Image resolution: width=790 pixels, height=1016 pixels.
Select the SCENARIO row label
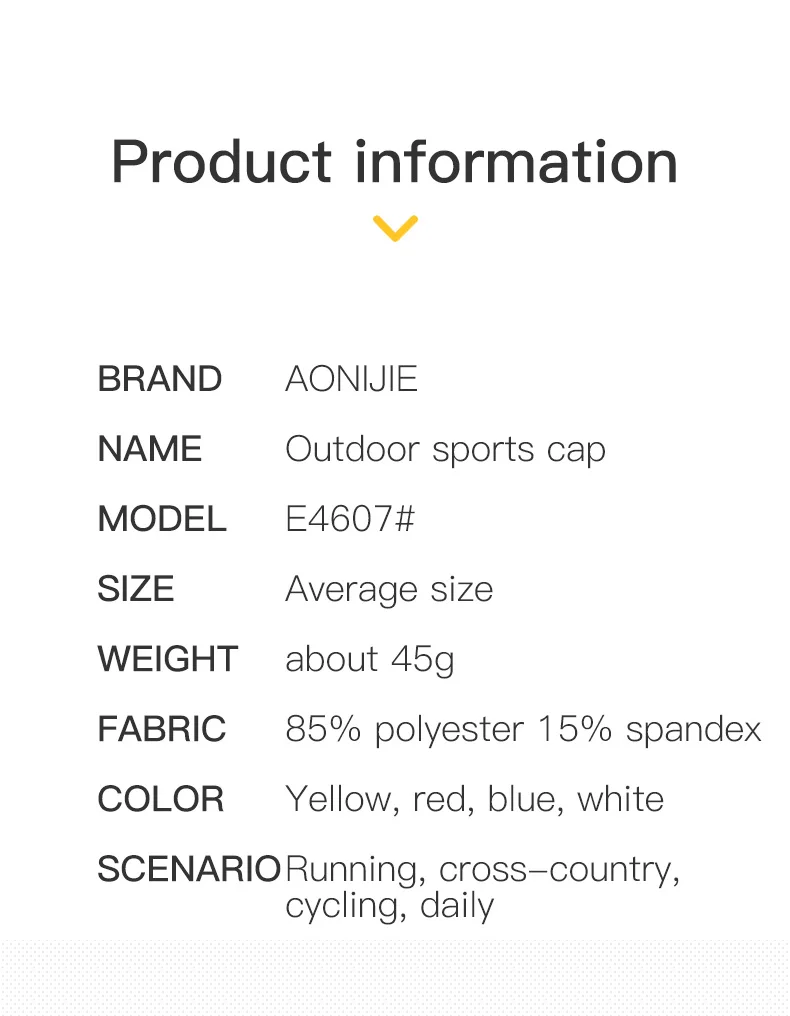(x=188, y=870)
